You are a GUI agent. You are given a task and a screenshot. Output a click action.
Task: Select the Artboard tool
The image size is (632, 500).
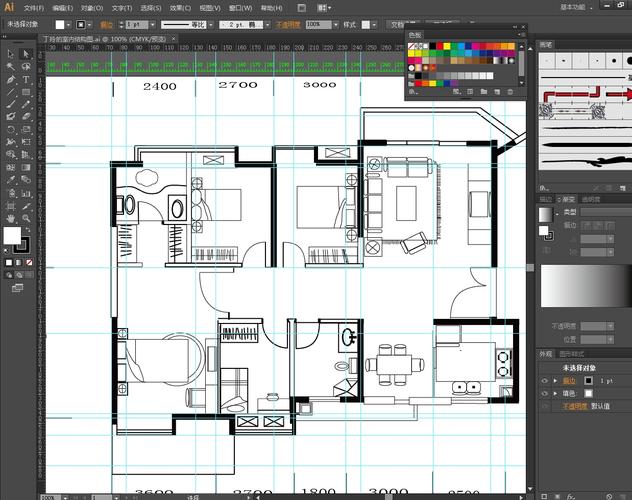pos(11,206)
